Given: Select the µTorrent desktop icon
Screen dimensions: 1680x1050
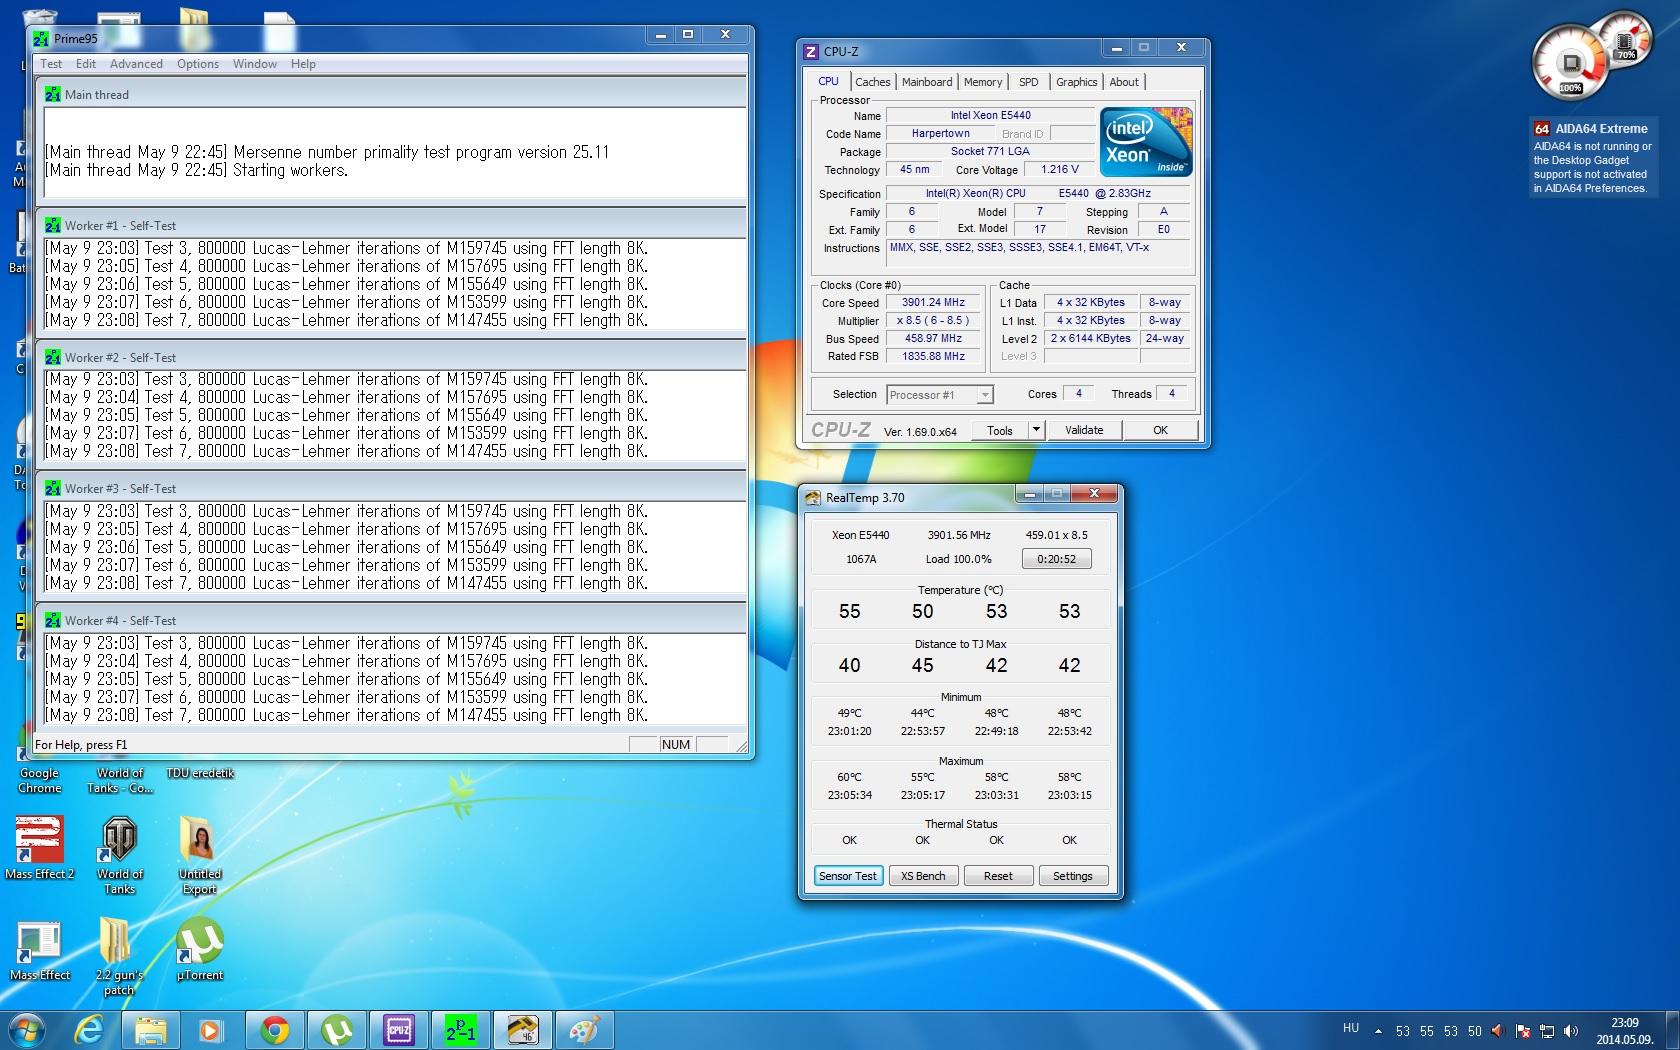Looking at the screenshot, I should point(199,949).
